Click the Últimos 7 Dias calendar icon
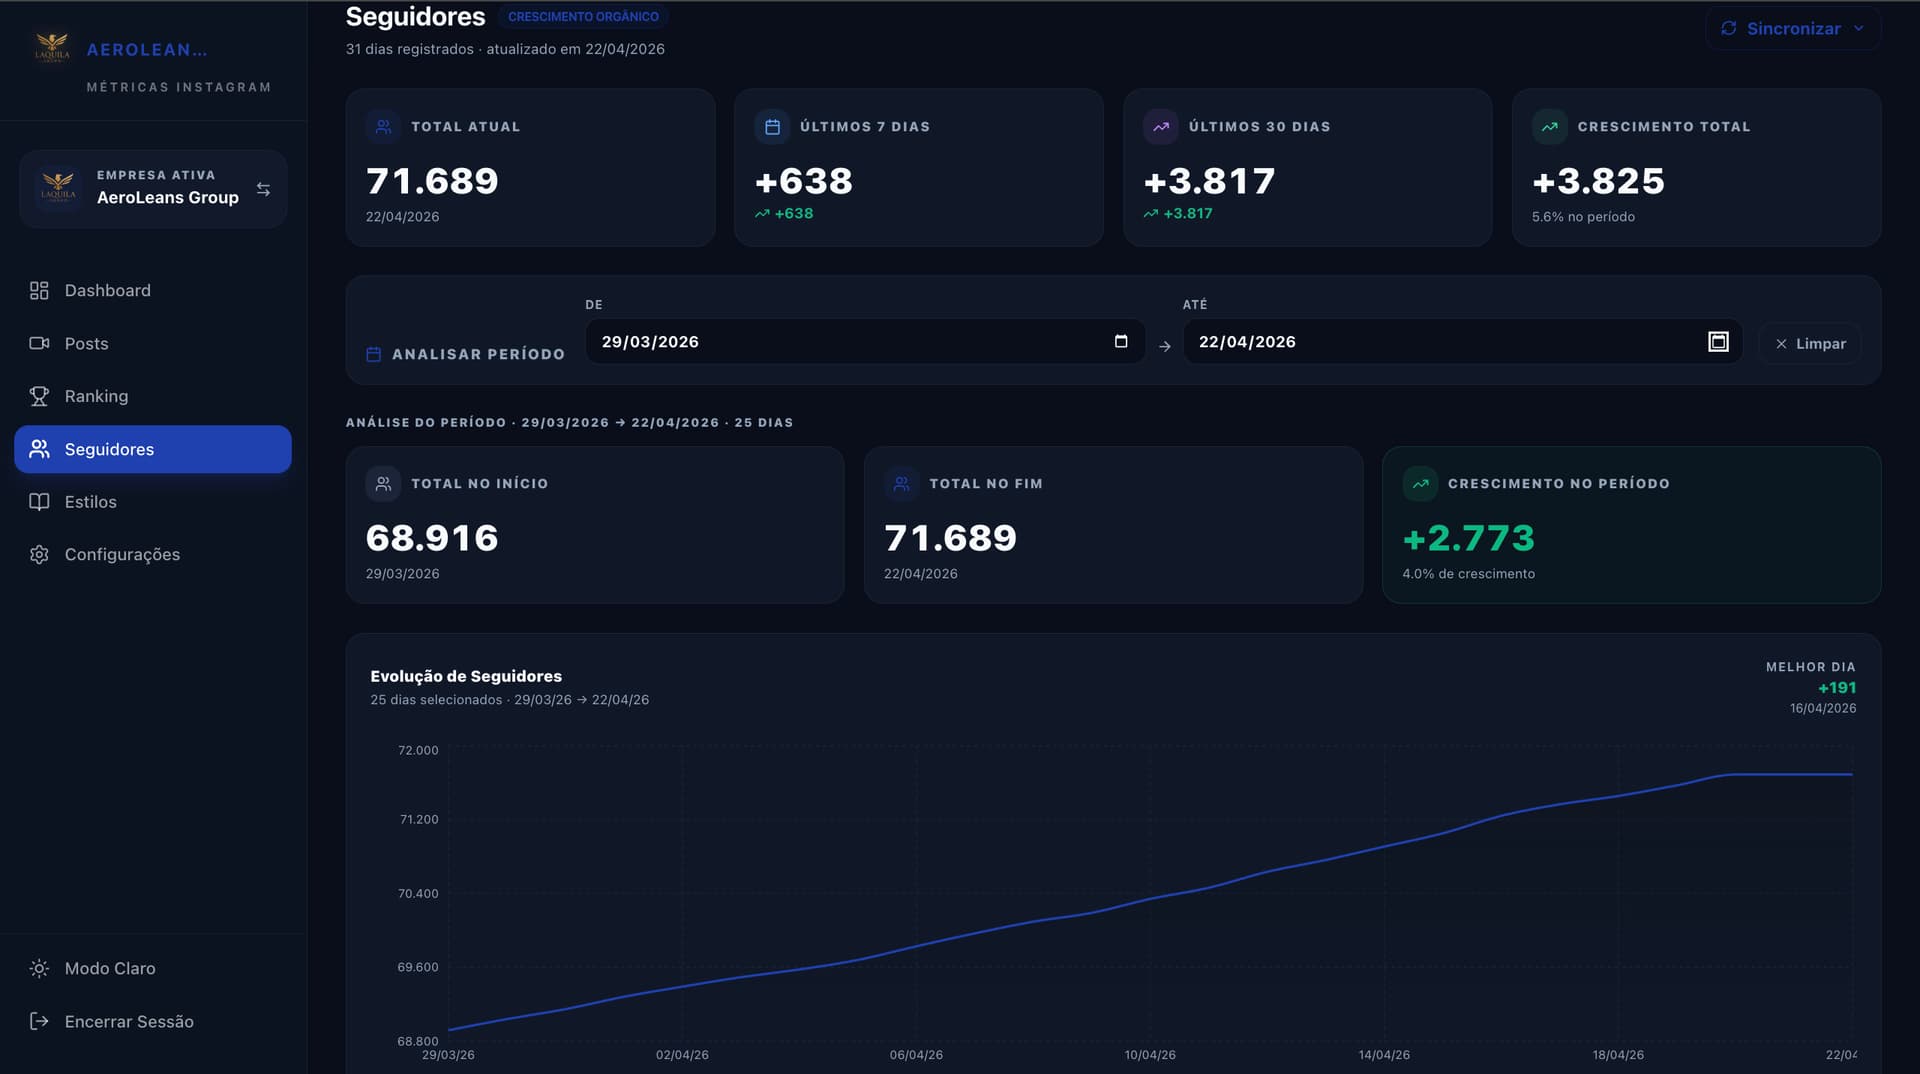Screen dimensions: 1920x1074 (772, 127)
